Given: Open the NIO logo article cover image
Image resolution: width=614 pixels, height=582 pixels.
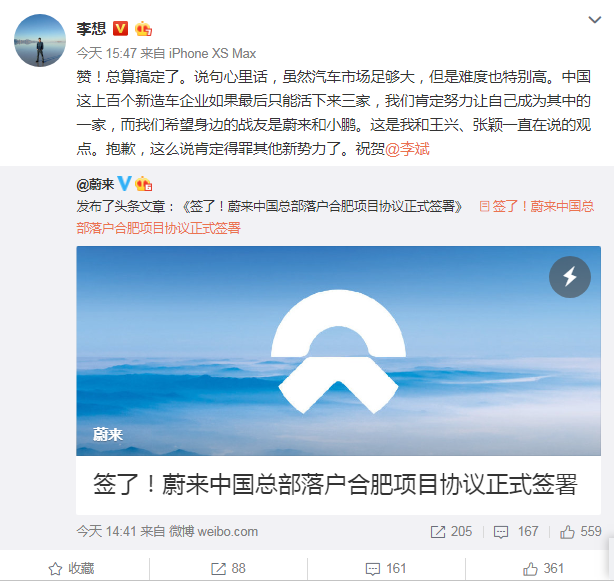Looking at the screenshot, I should [x=338, y=351].
